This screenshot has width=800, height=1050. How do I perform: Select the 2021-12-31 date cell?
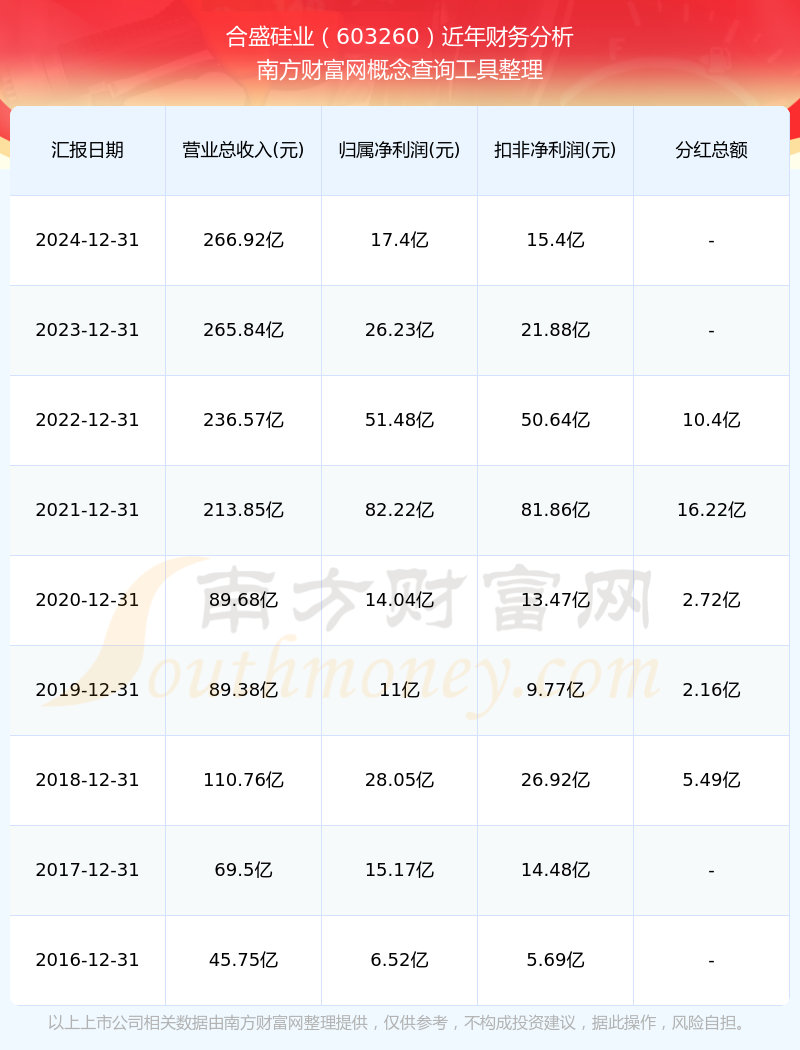pyautogui.click(x=88, y=510)
